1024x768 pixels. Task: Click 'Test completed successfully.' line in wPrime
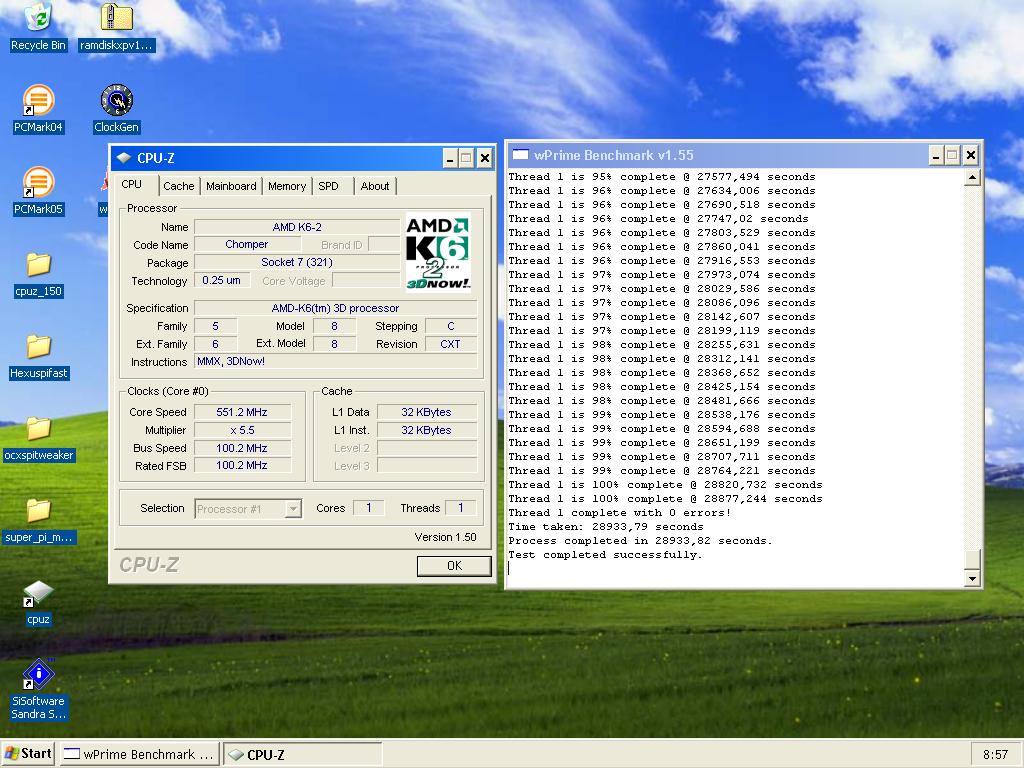pyautogui.click(x=605, y=555)
